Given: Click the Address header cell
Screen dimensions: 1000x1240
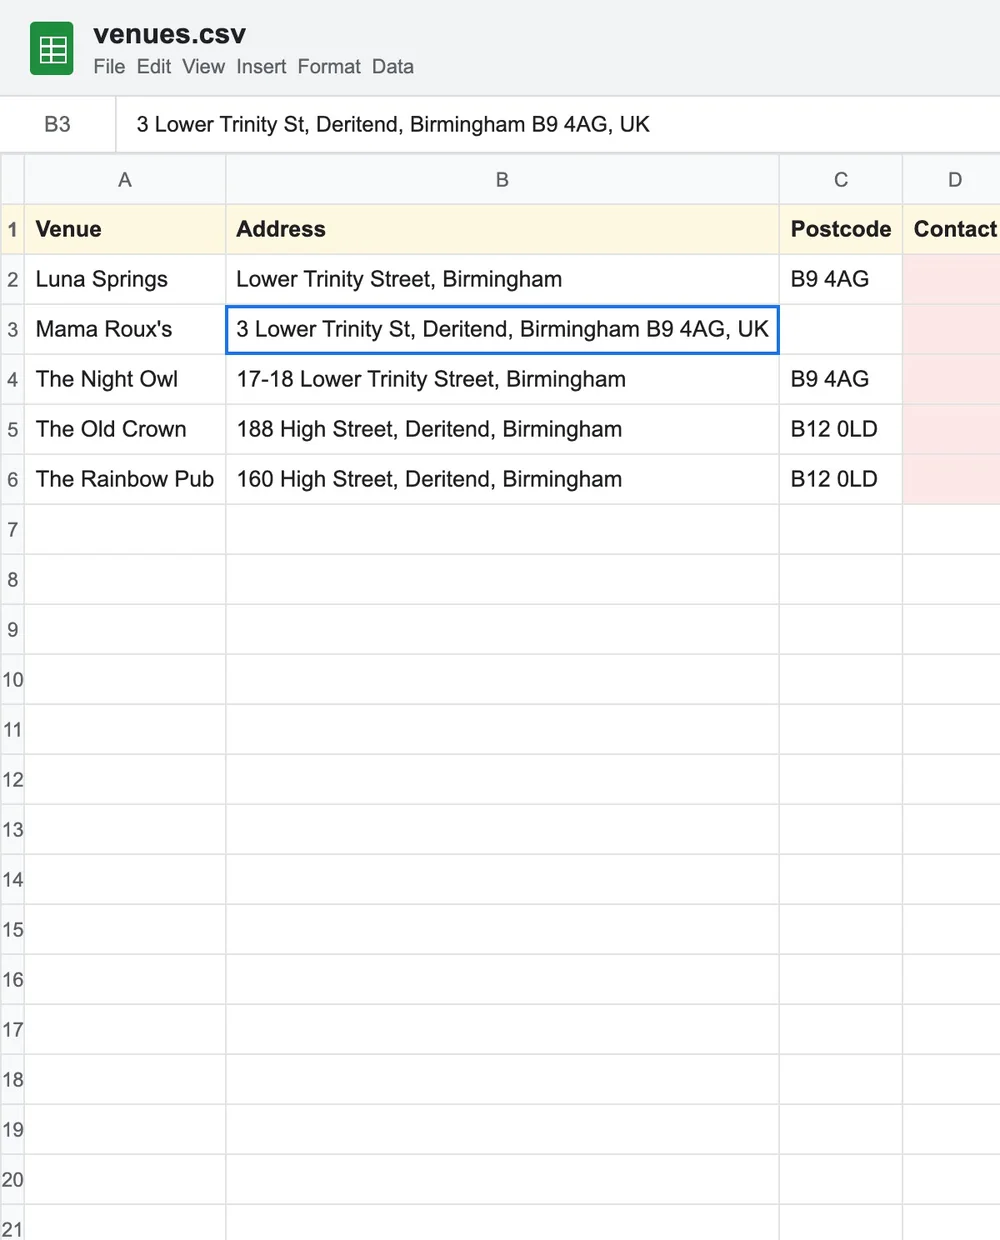Looking at the screenshot, I should click(x=502, y=230).
